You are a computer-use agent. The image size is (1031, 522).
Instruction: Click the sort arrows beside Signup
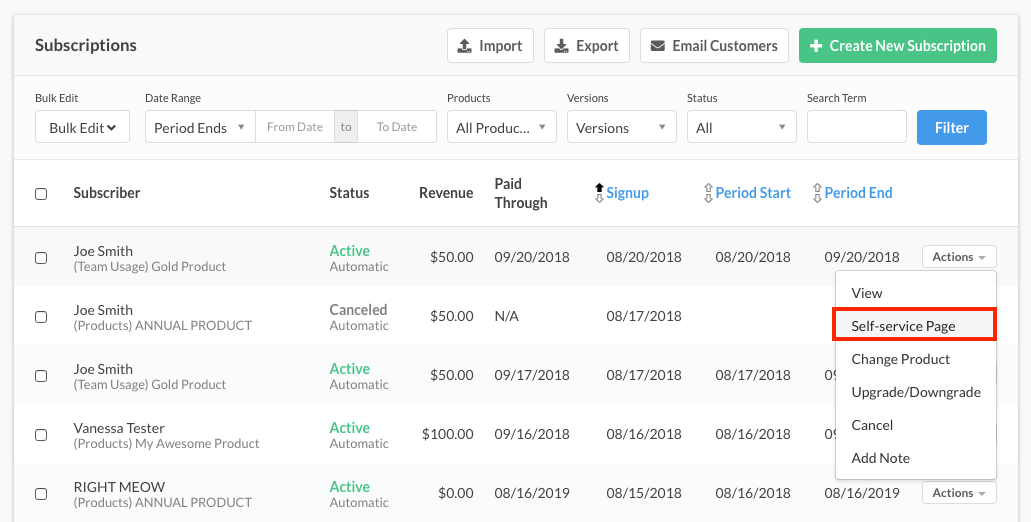pos(599,193)
